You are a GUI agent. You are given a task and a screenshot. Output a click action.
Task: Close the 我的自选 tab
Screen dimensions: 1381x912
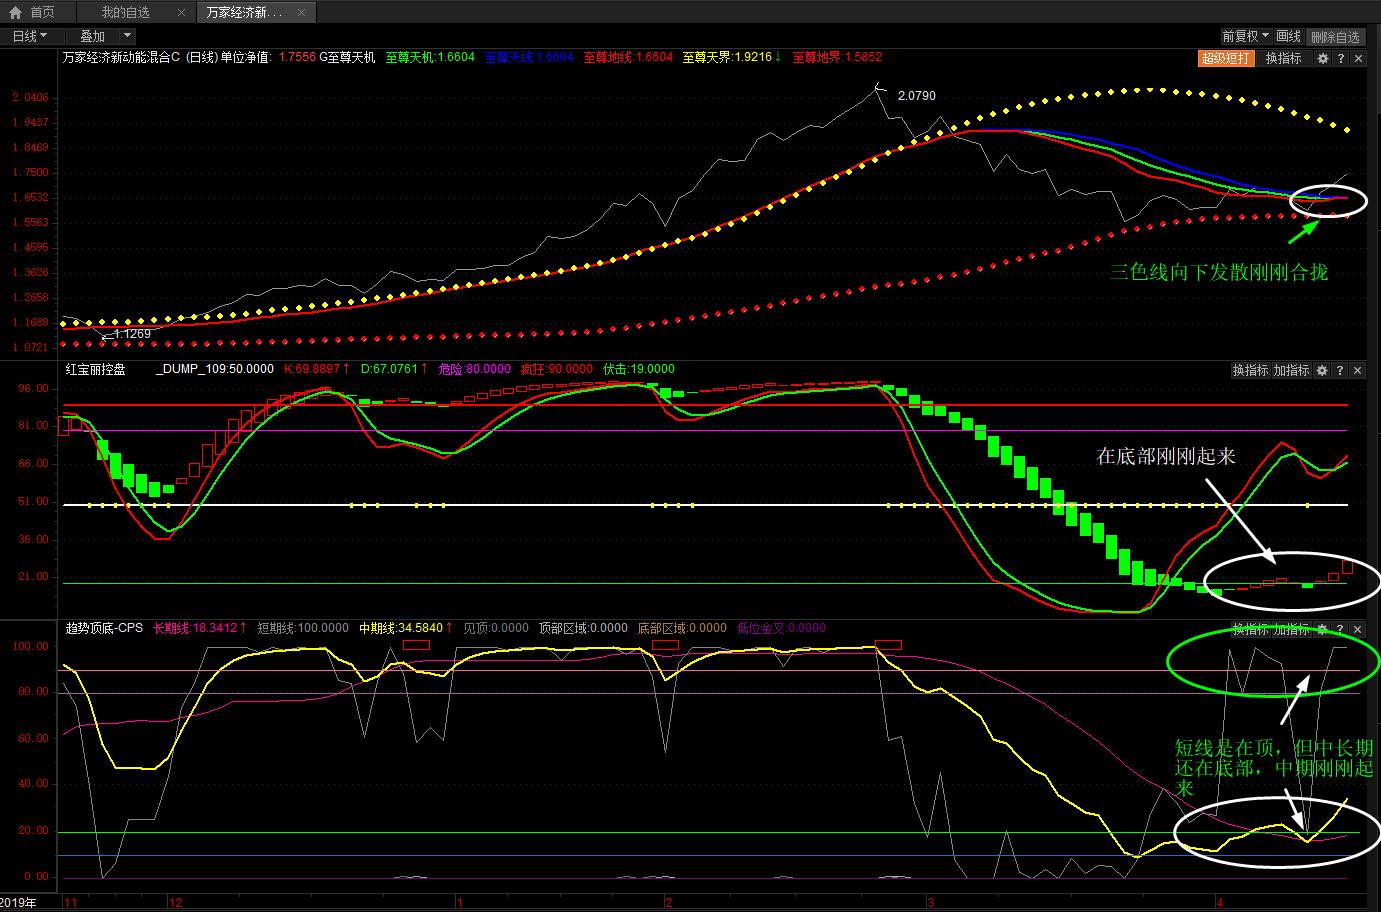click(x=180, y=12)
